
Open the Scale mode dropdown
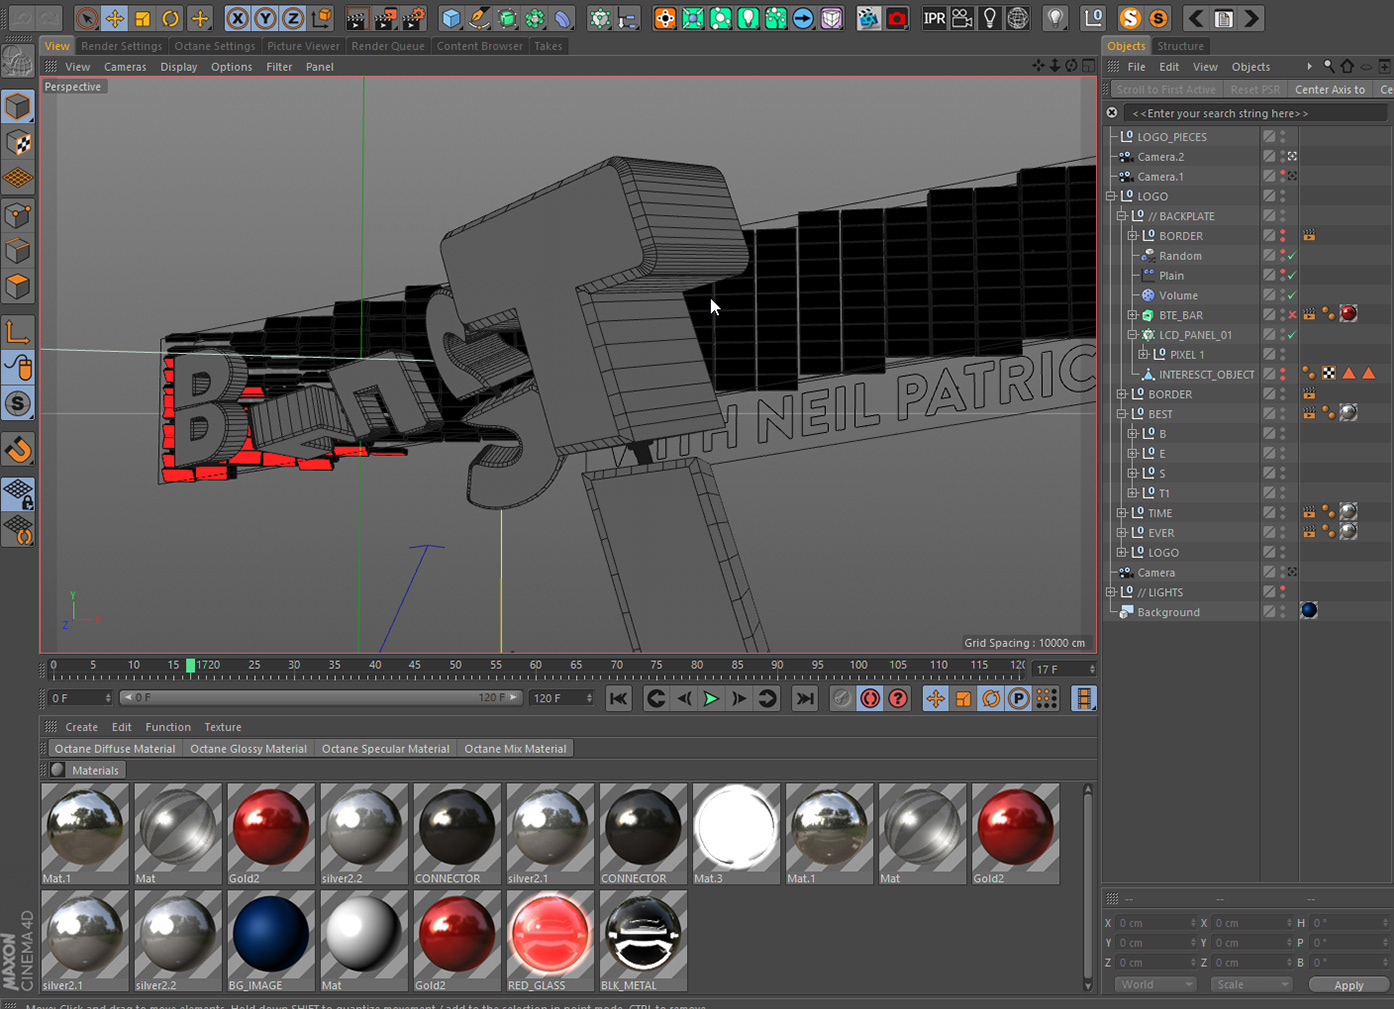point(1251,985)
